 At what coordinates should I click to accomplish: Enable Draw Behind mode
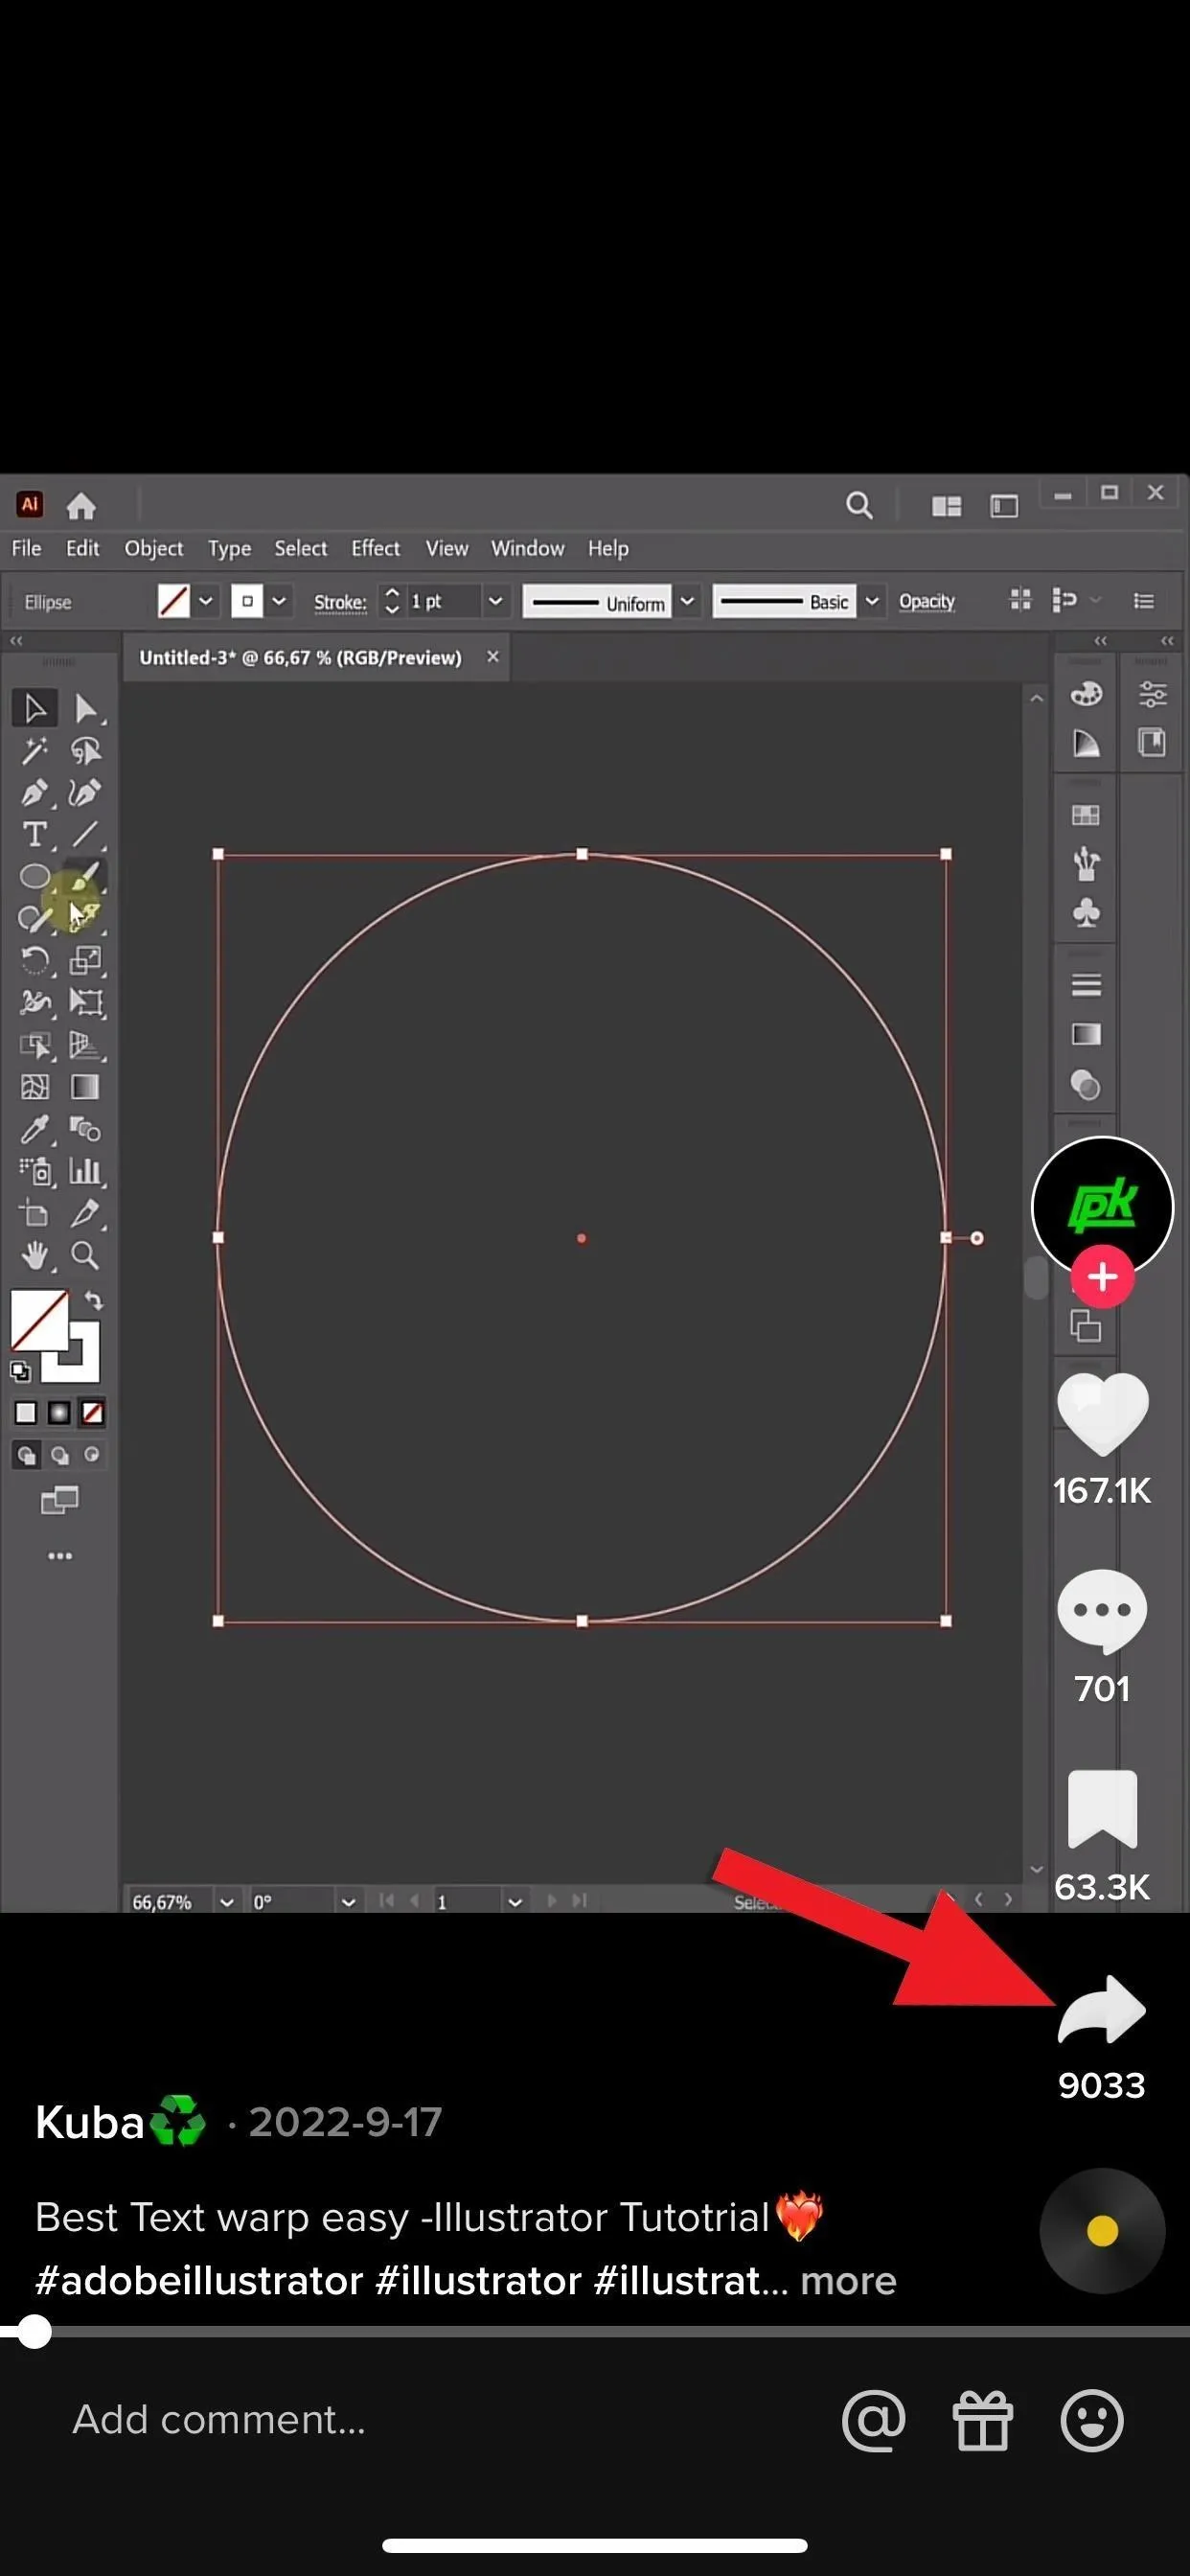pyautogui.click(x=60, y=1455)
